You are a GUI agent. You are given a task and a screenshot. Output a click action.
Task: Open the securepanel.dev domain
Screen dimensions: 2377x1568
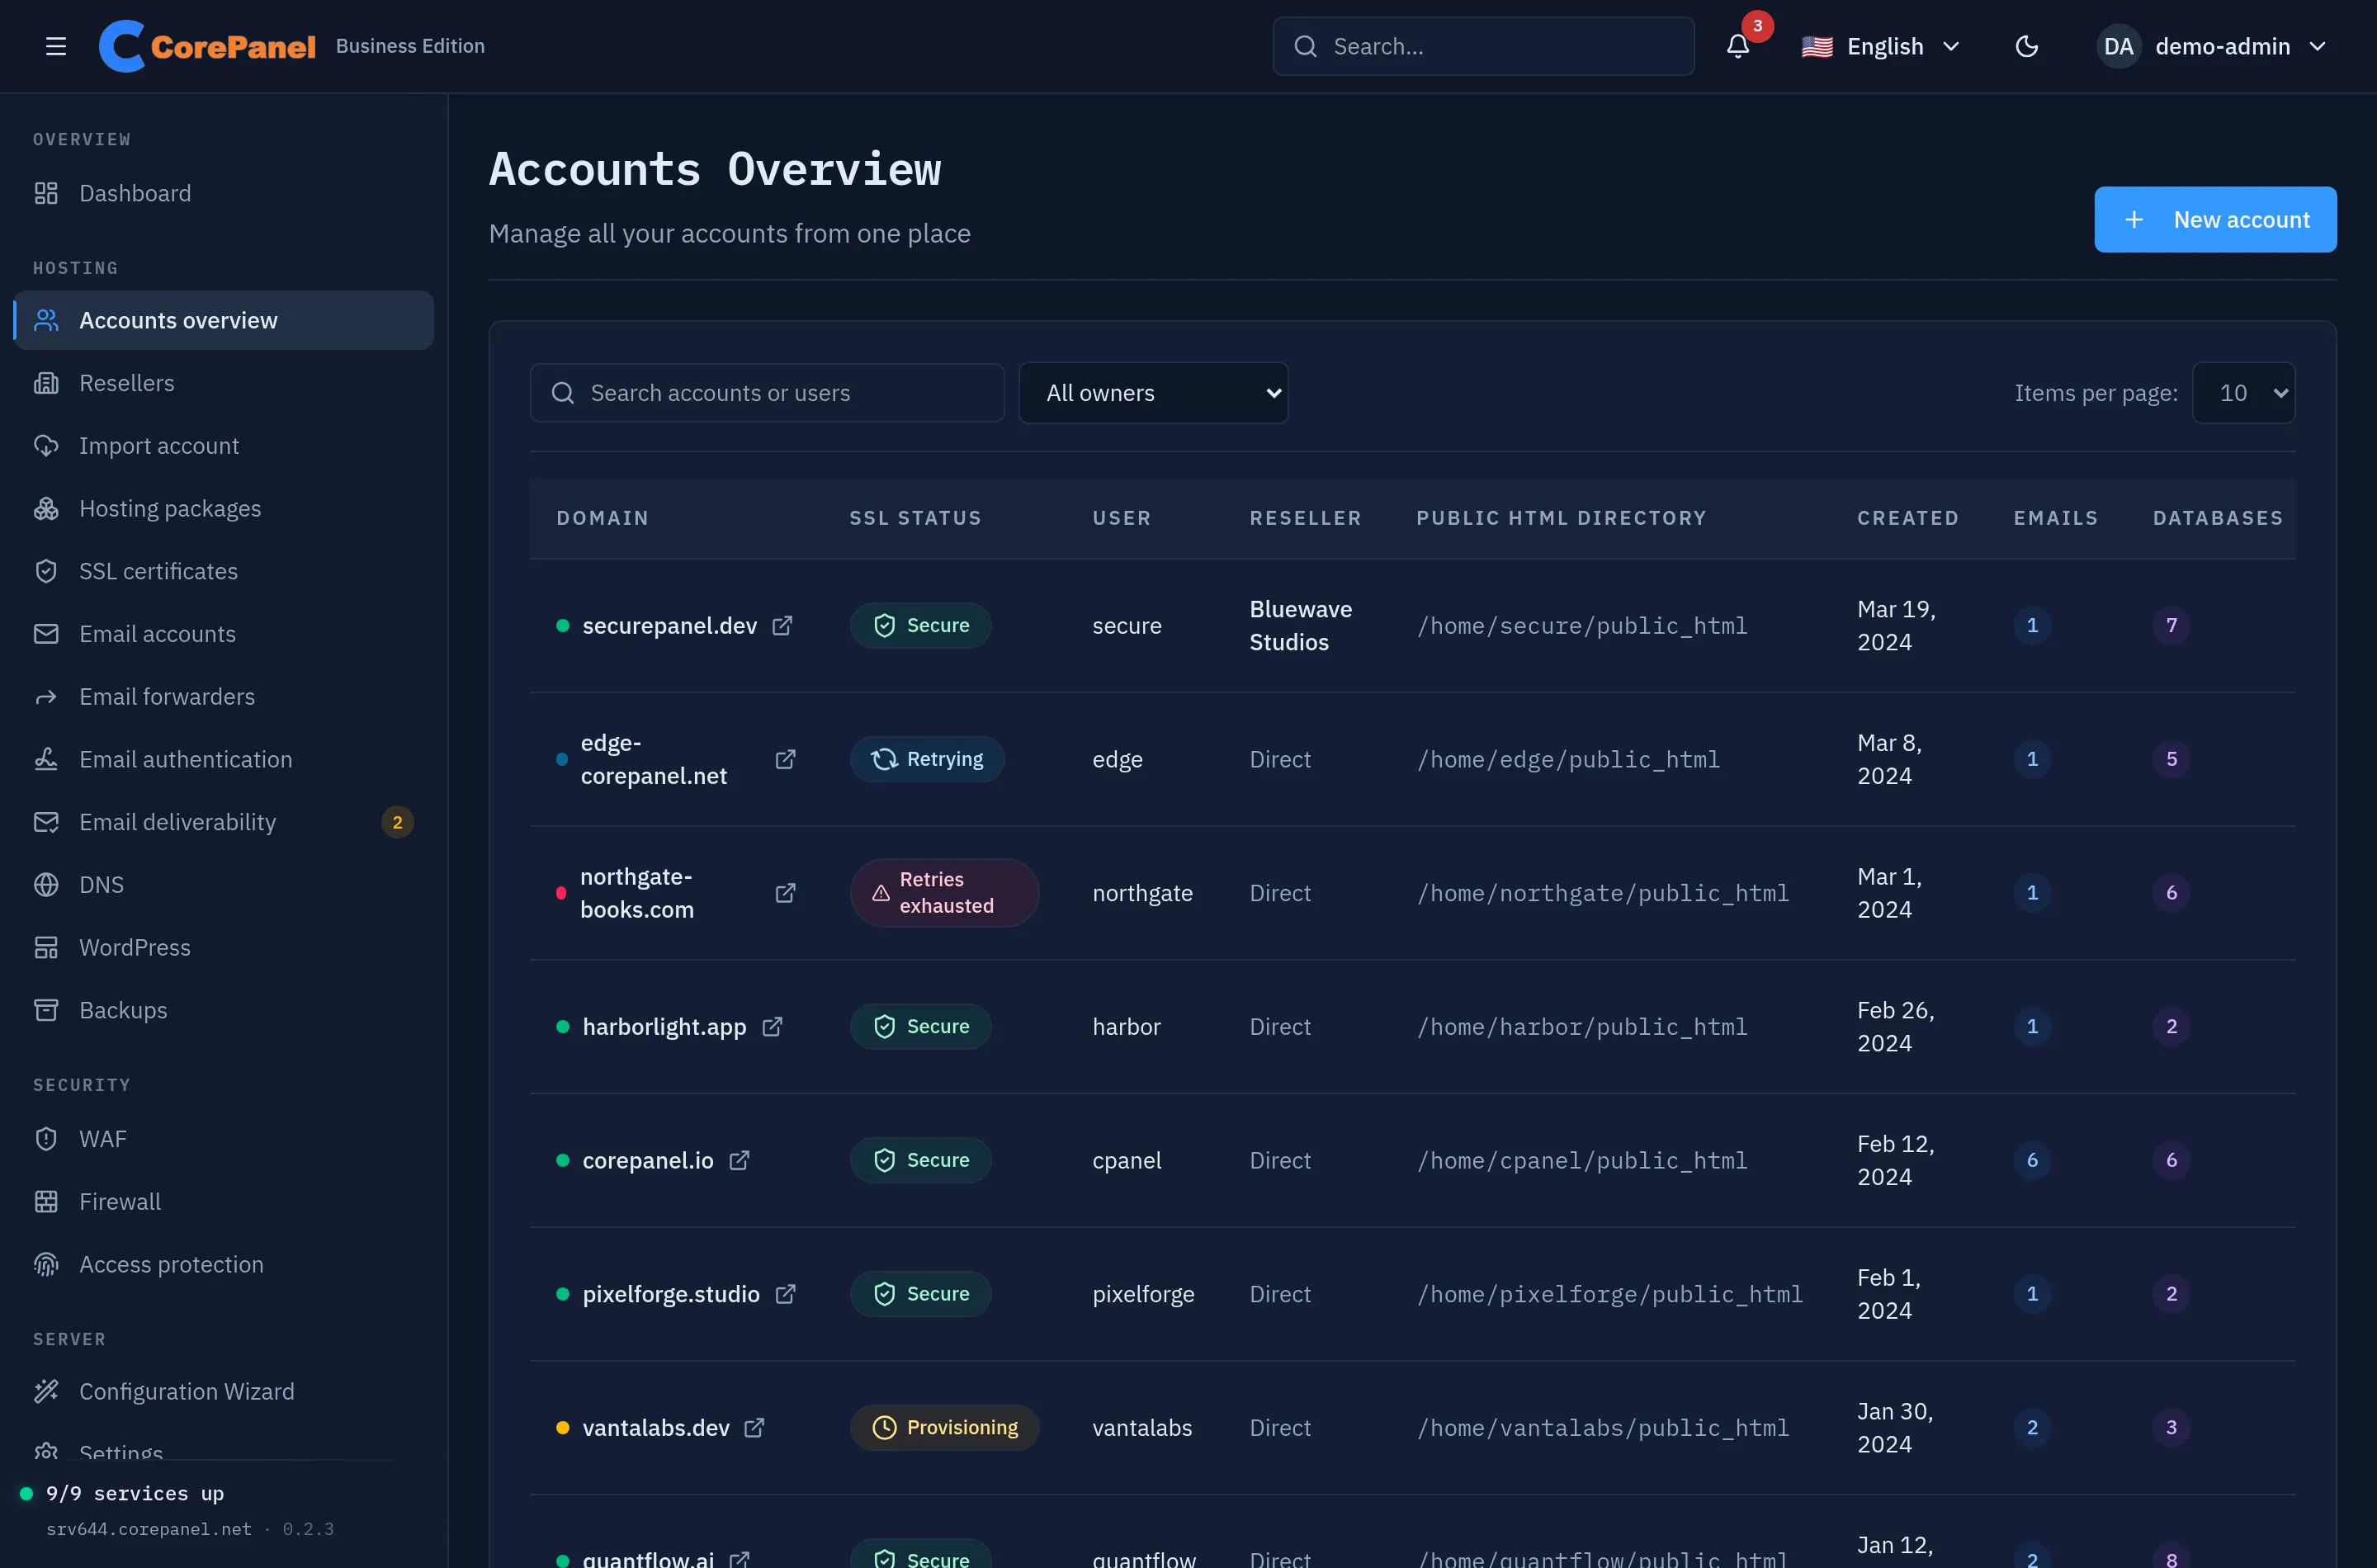(669, 625)
